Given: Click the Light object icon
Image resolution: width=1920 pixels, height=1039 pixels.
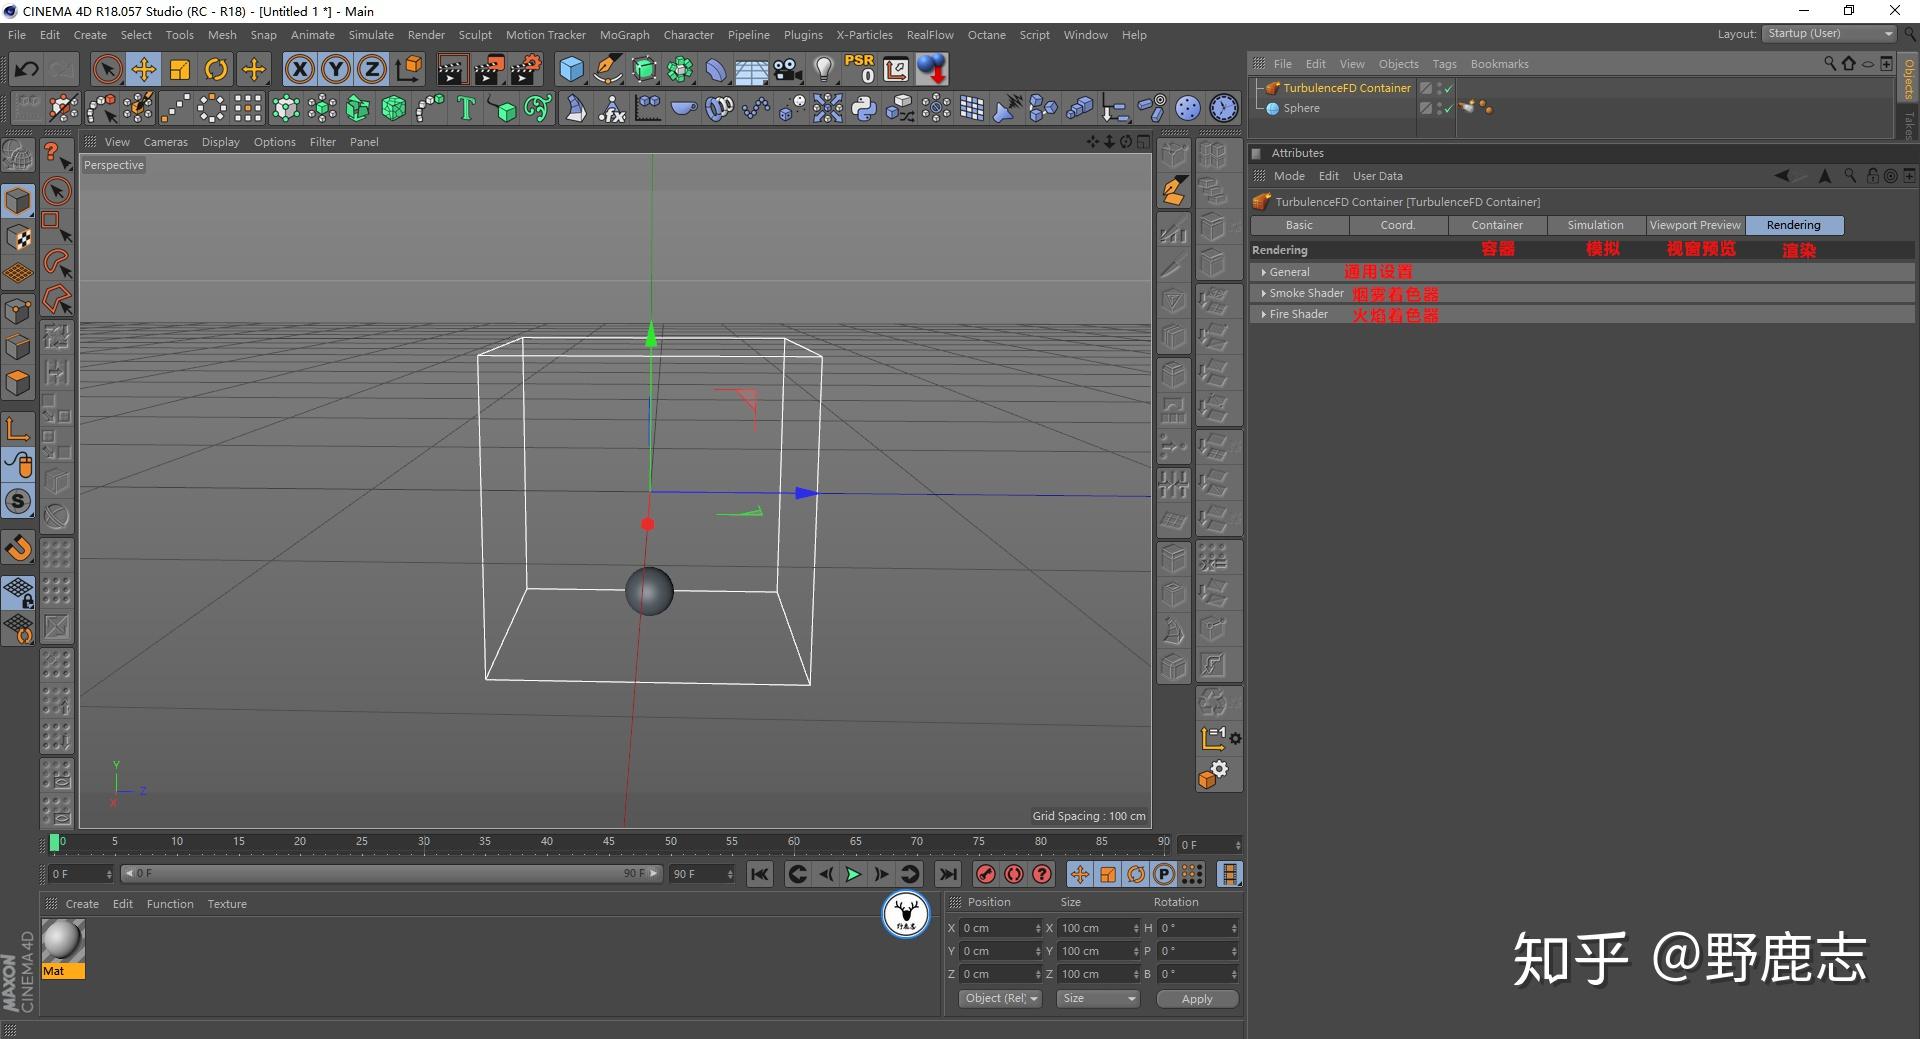Looking at the screenshot, I should point(823,69).
